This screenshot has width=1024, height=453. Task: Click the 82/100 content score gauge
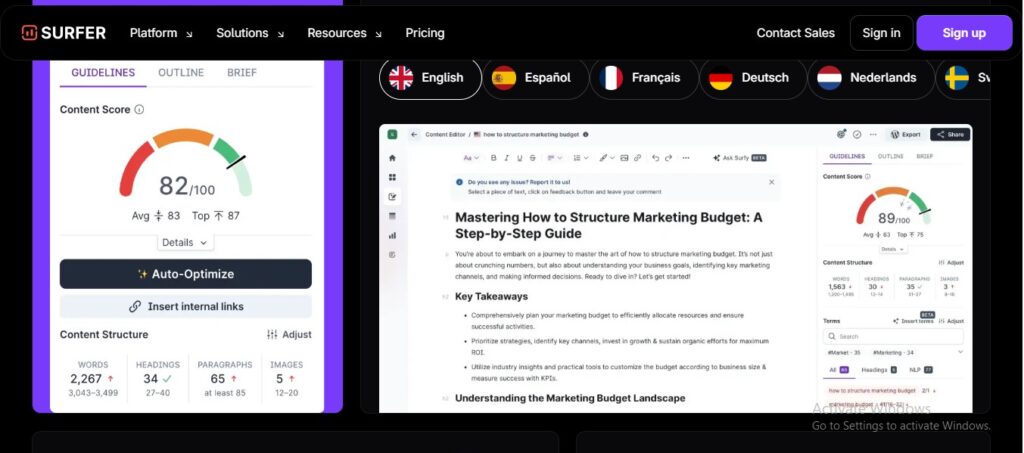tap(185, 163)
